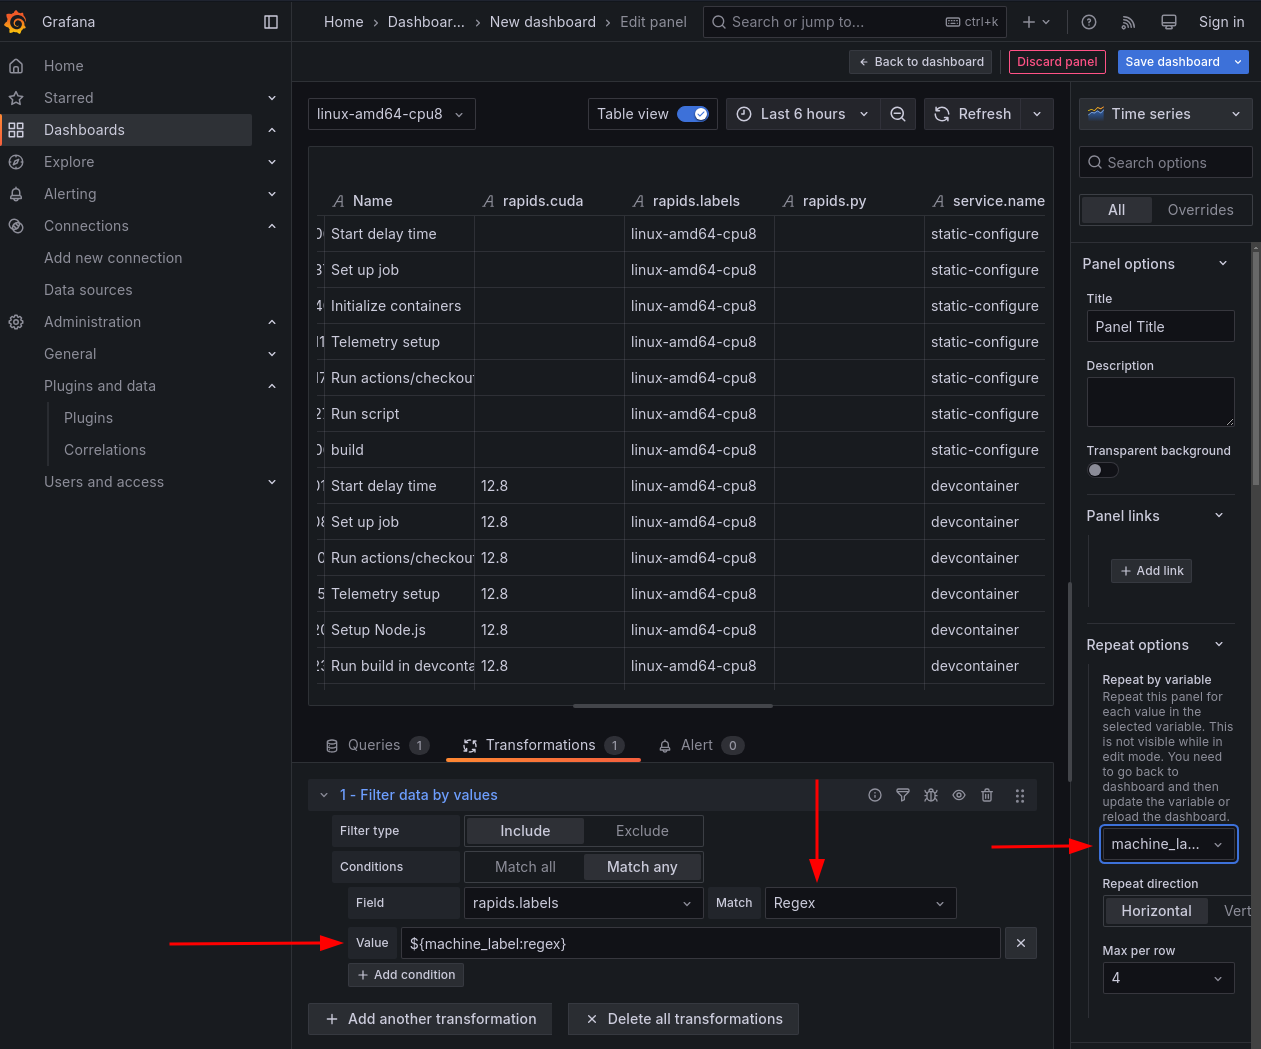Open the rapids.labels field dropdown
The width and height of the screenshot is (1261, 1049).
pos(583,903)
